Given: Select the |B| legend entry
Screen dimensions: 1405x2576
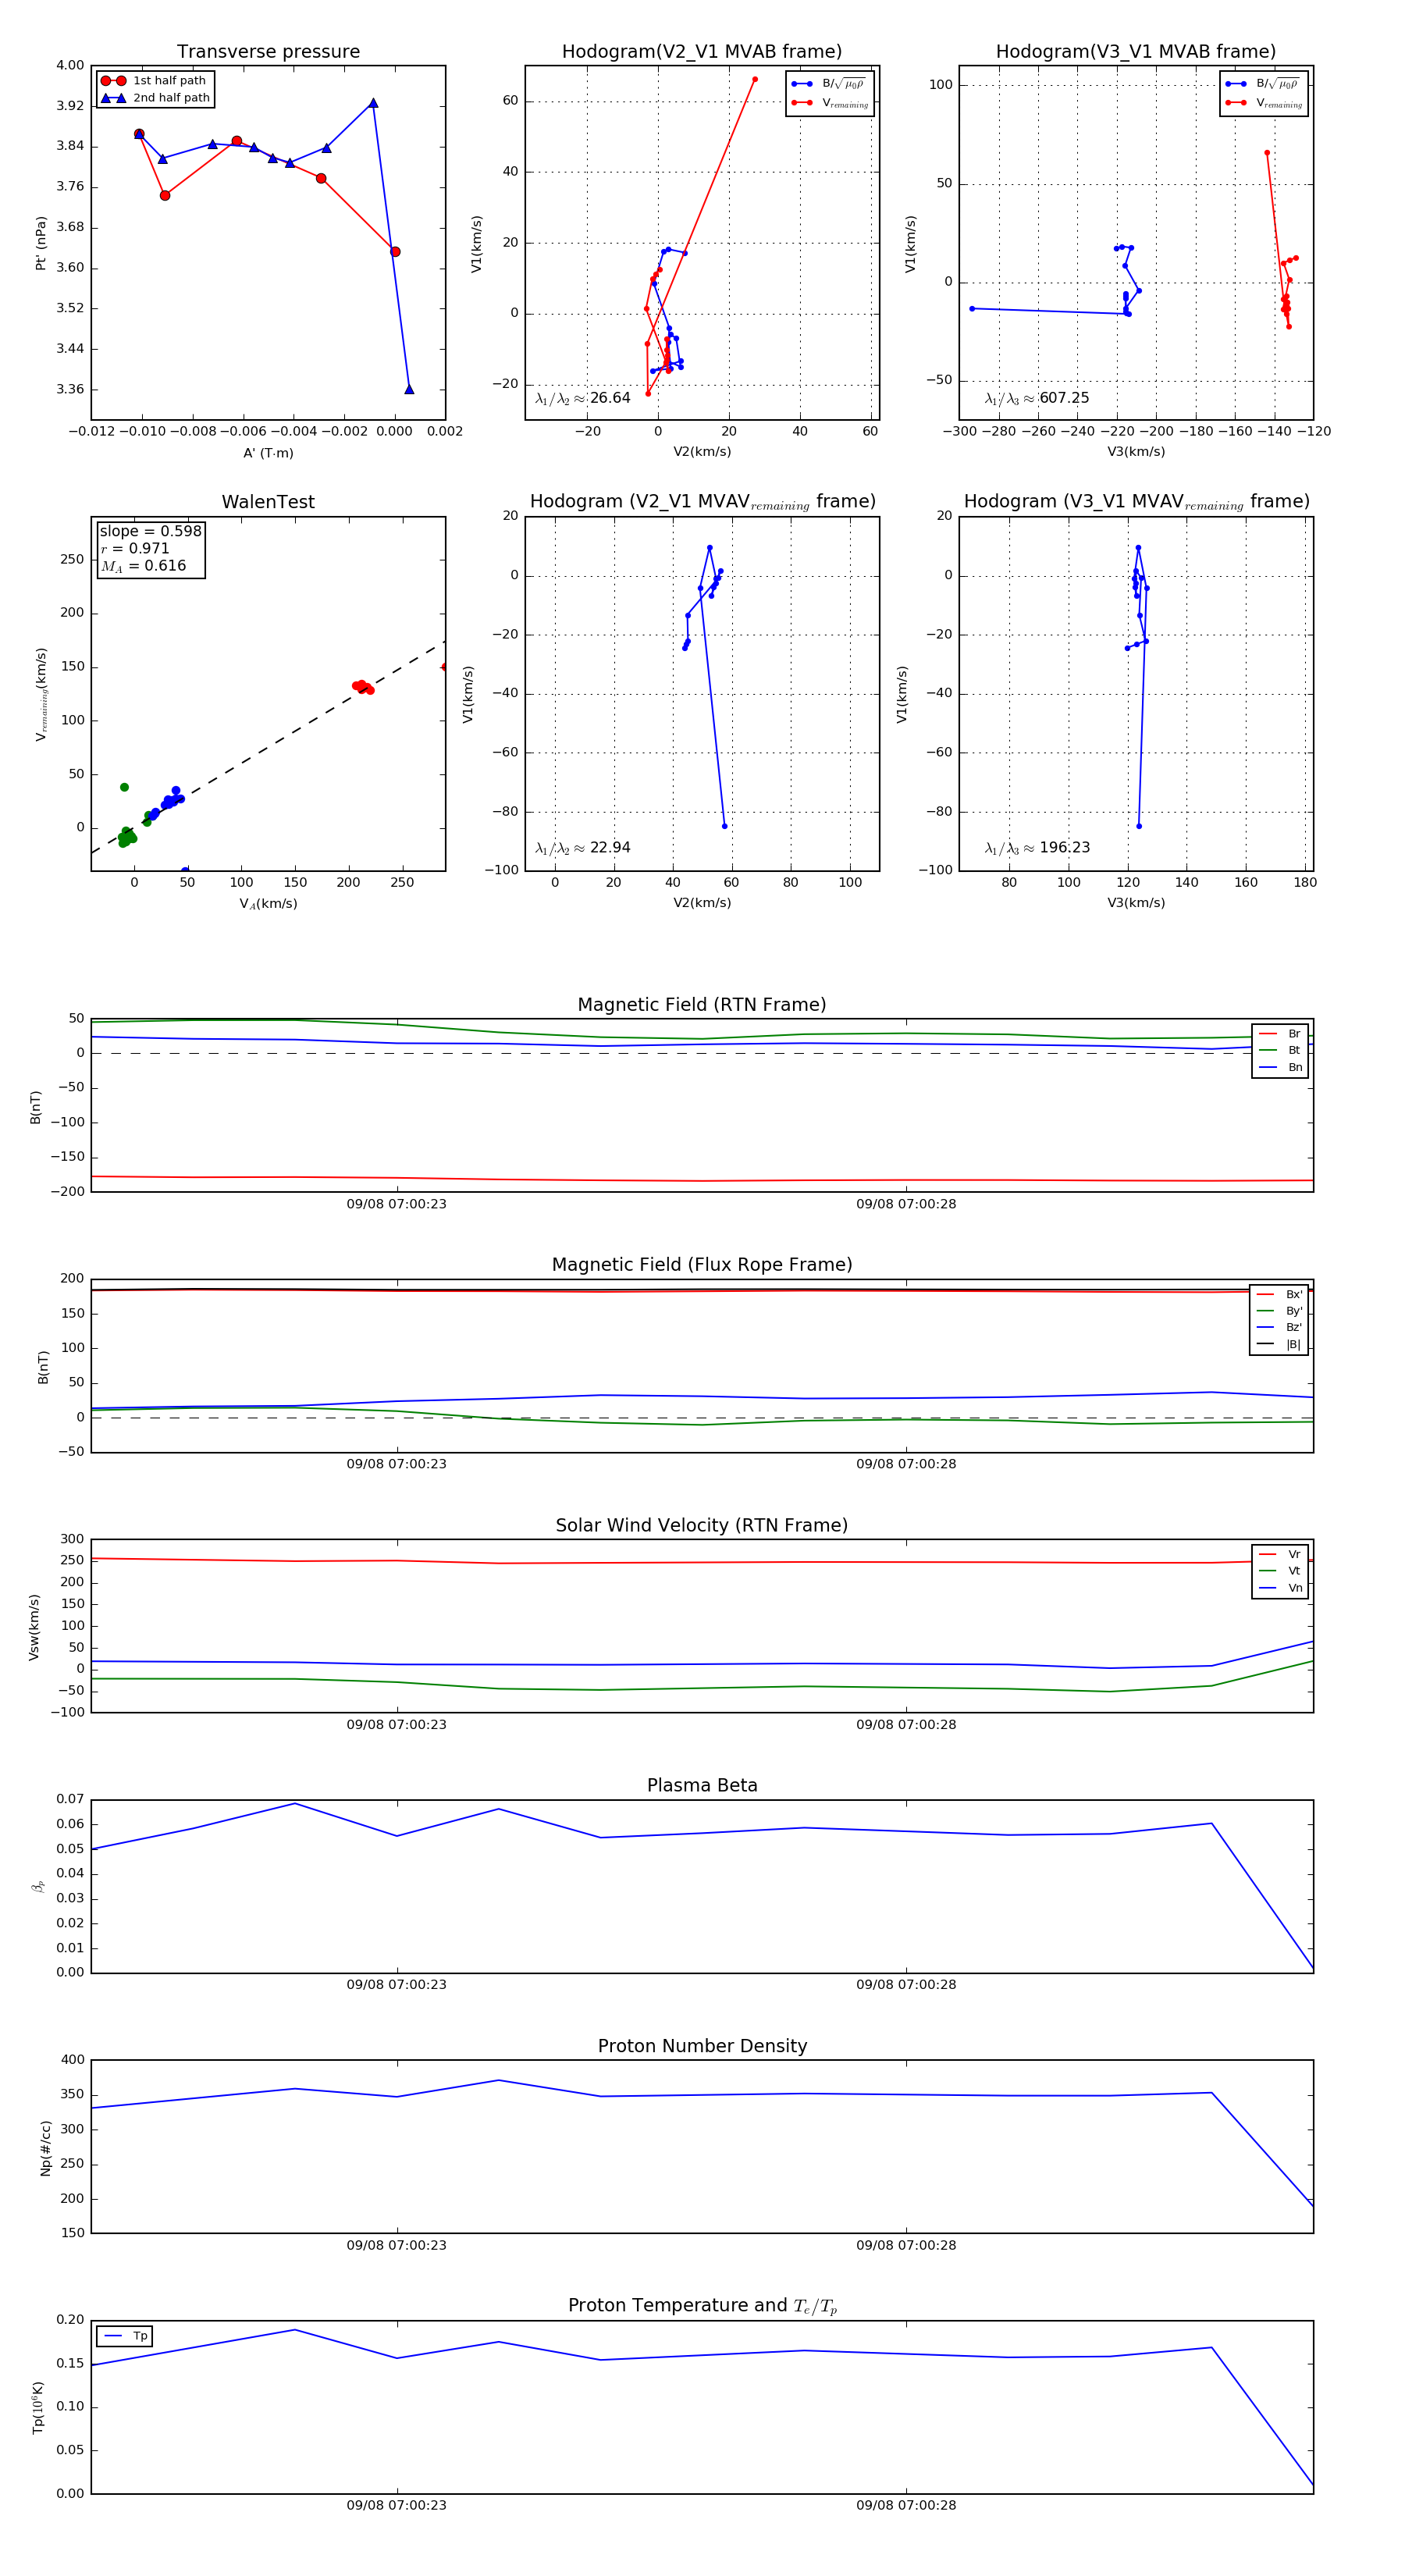Looking at the screenshot, I should 1279,1344.
